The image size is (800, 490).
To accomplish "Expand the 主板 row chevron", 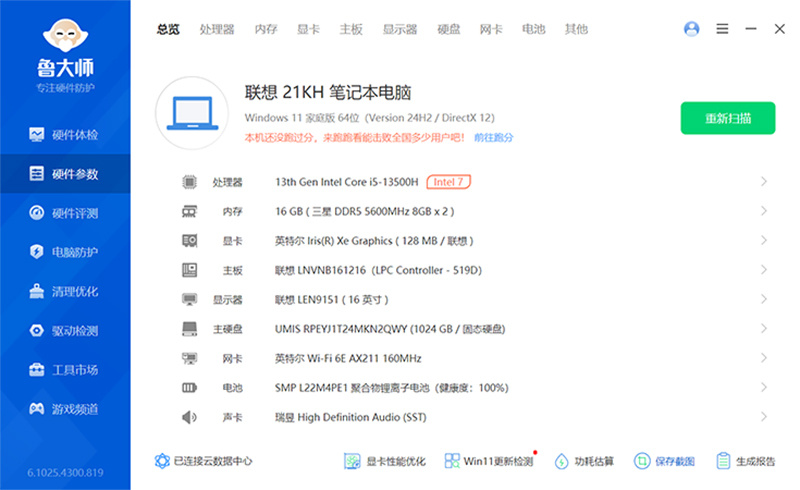I will tap(764, 270).
